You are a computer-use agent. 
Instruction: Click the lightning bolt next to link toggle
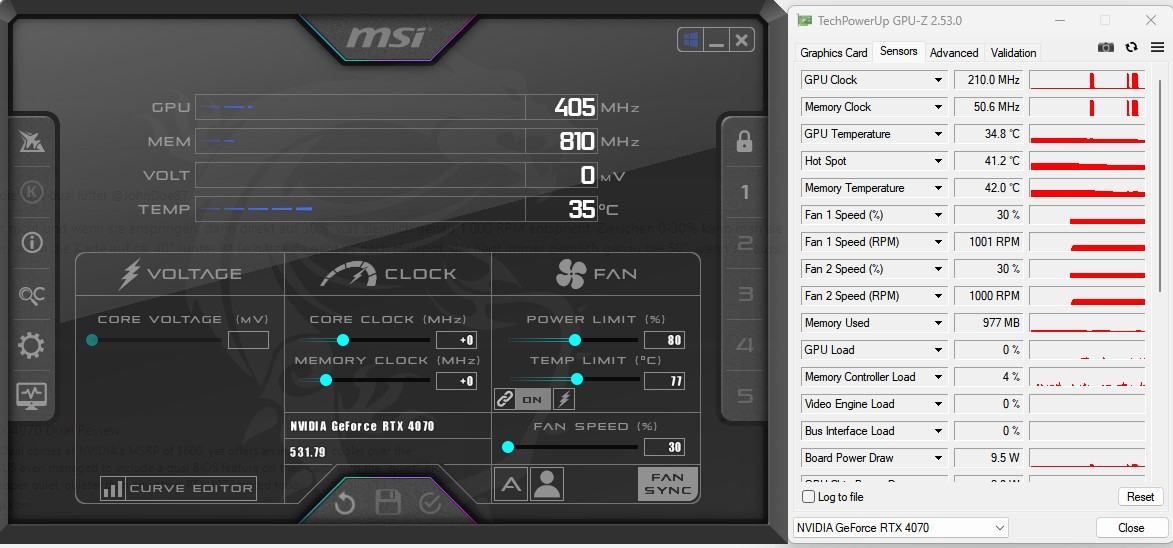(563, 399)
